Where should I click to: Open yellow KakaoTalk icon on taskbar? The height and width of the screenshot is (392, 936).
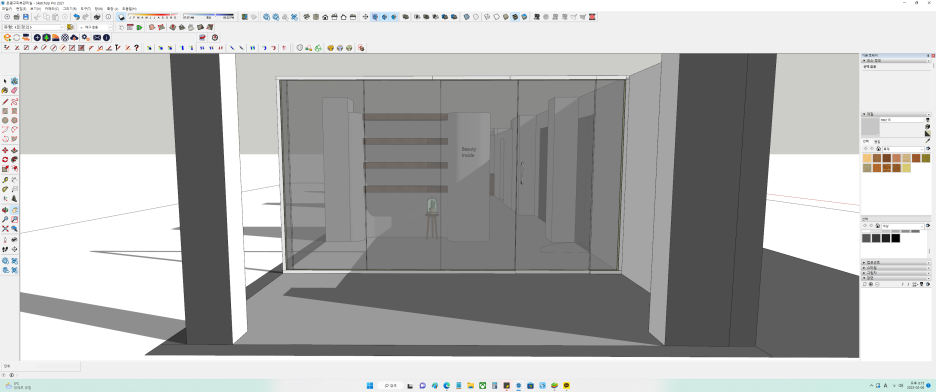click(x=566, y=385)
